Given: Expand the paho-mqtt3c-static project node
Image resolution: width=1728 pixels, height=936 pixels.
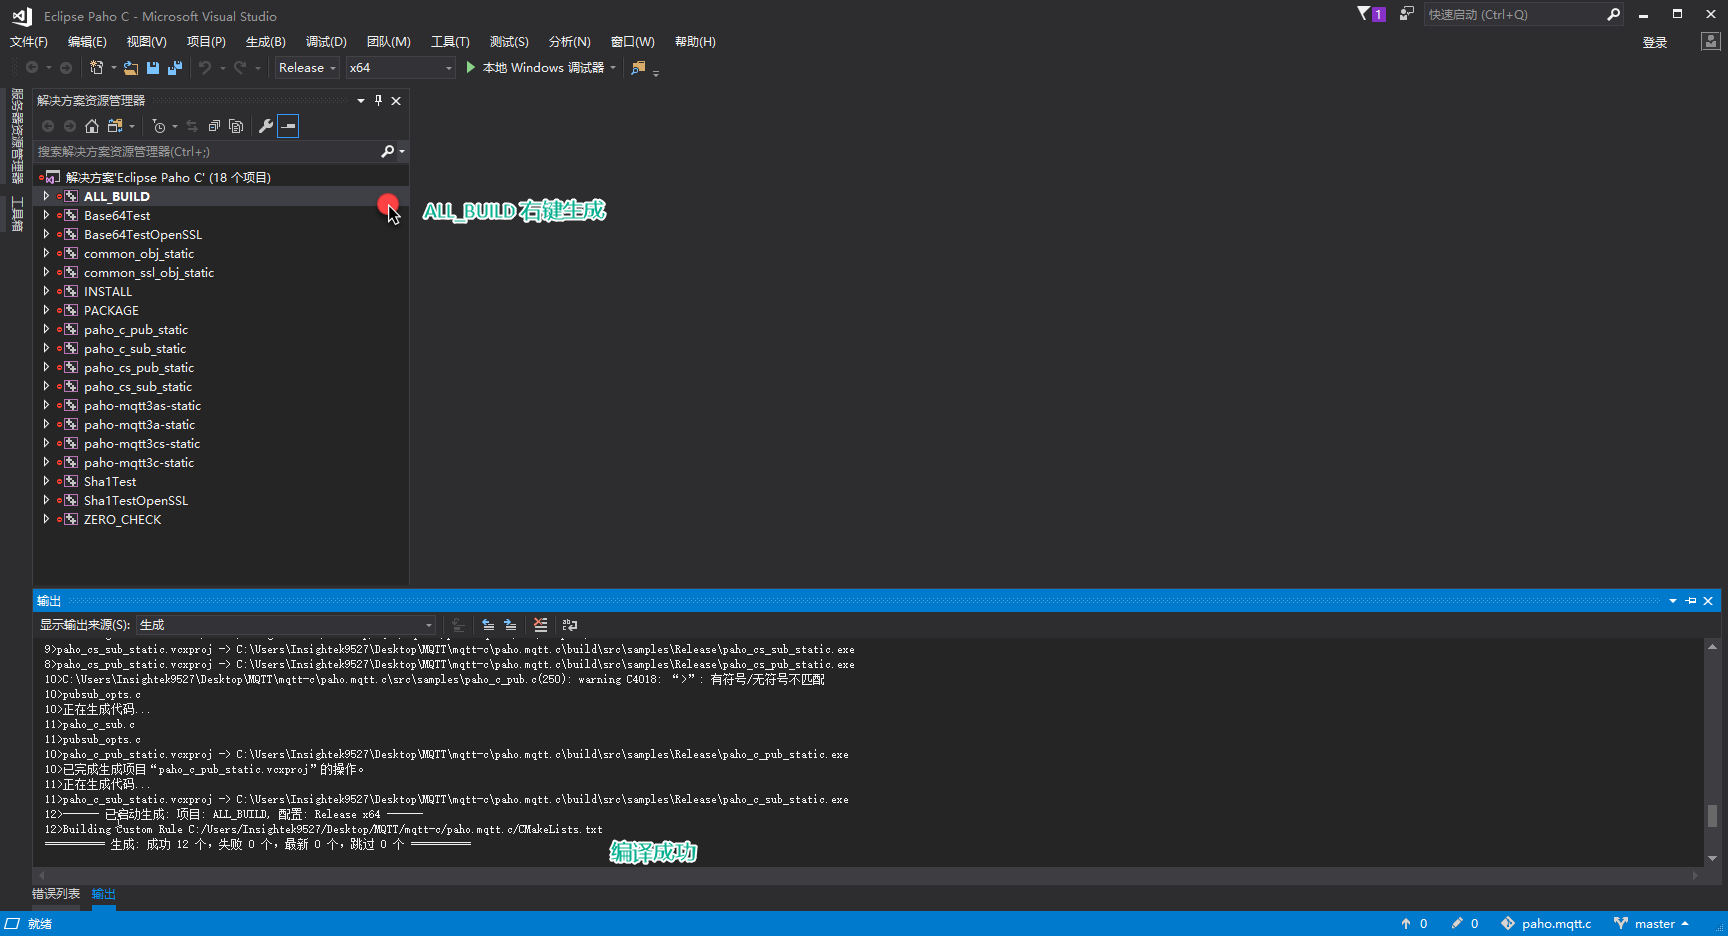Looking at the screenshot, I should click(x=46, y=462).
